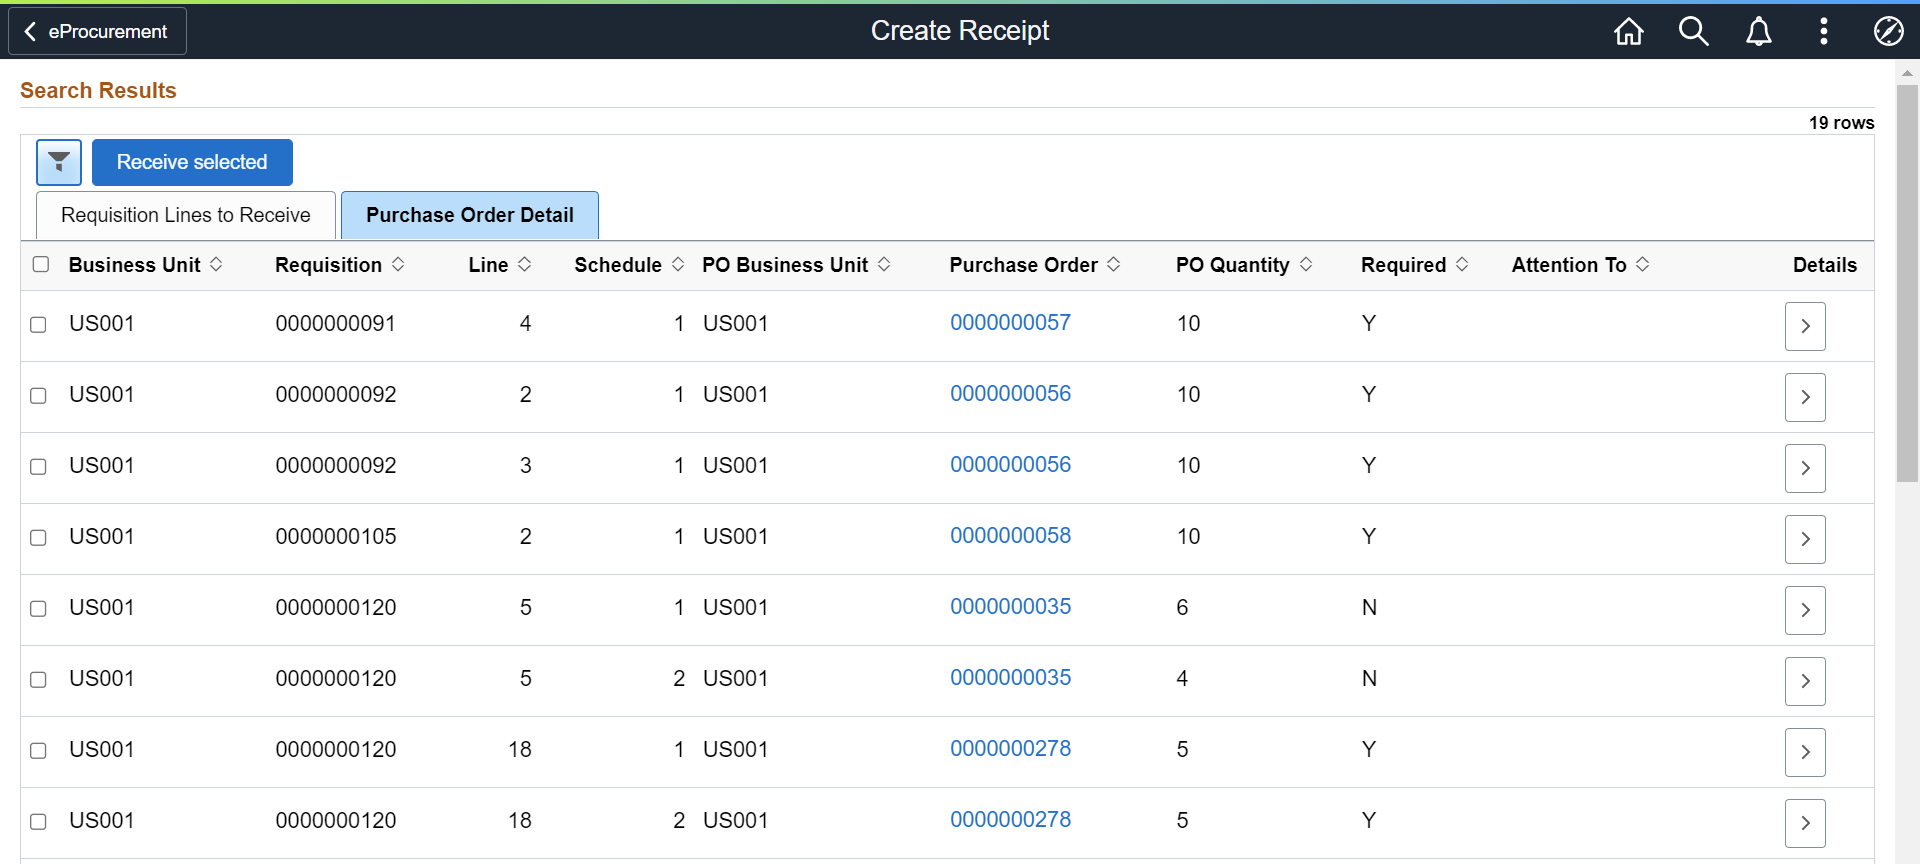The height and width of the screenshot is (864, 1920).
Task: Click the Details column header
Action: pos(1824,265)
